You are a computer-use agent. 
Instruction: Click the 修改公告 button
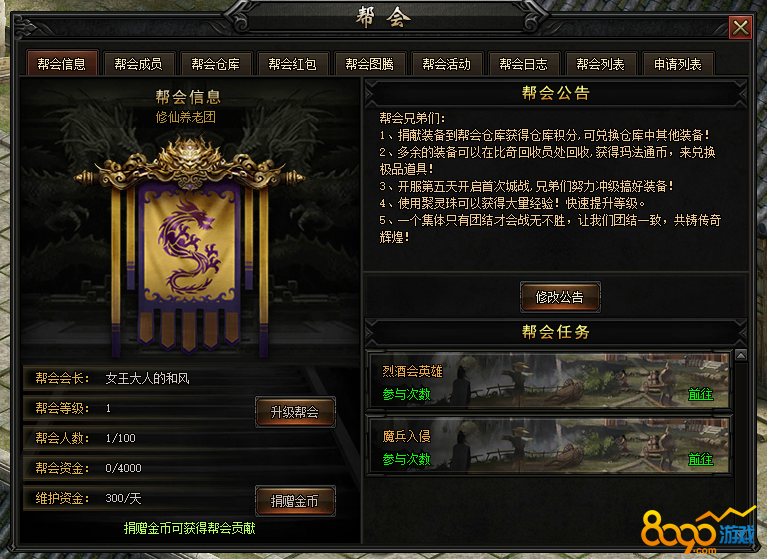pyautogui.click(x=560, y=297)
